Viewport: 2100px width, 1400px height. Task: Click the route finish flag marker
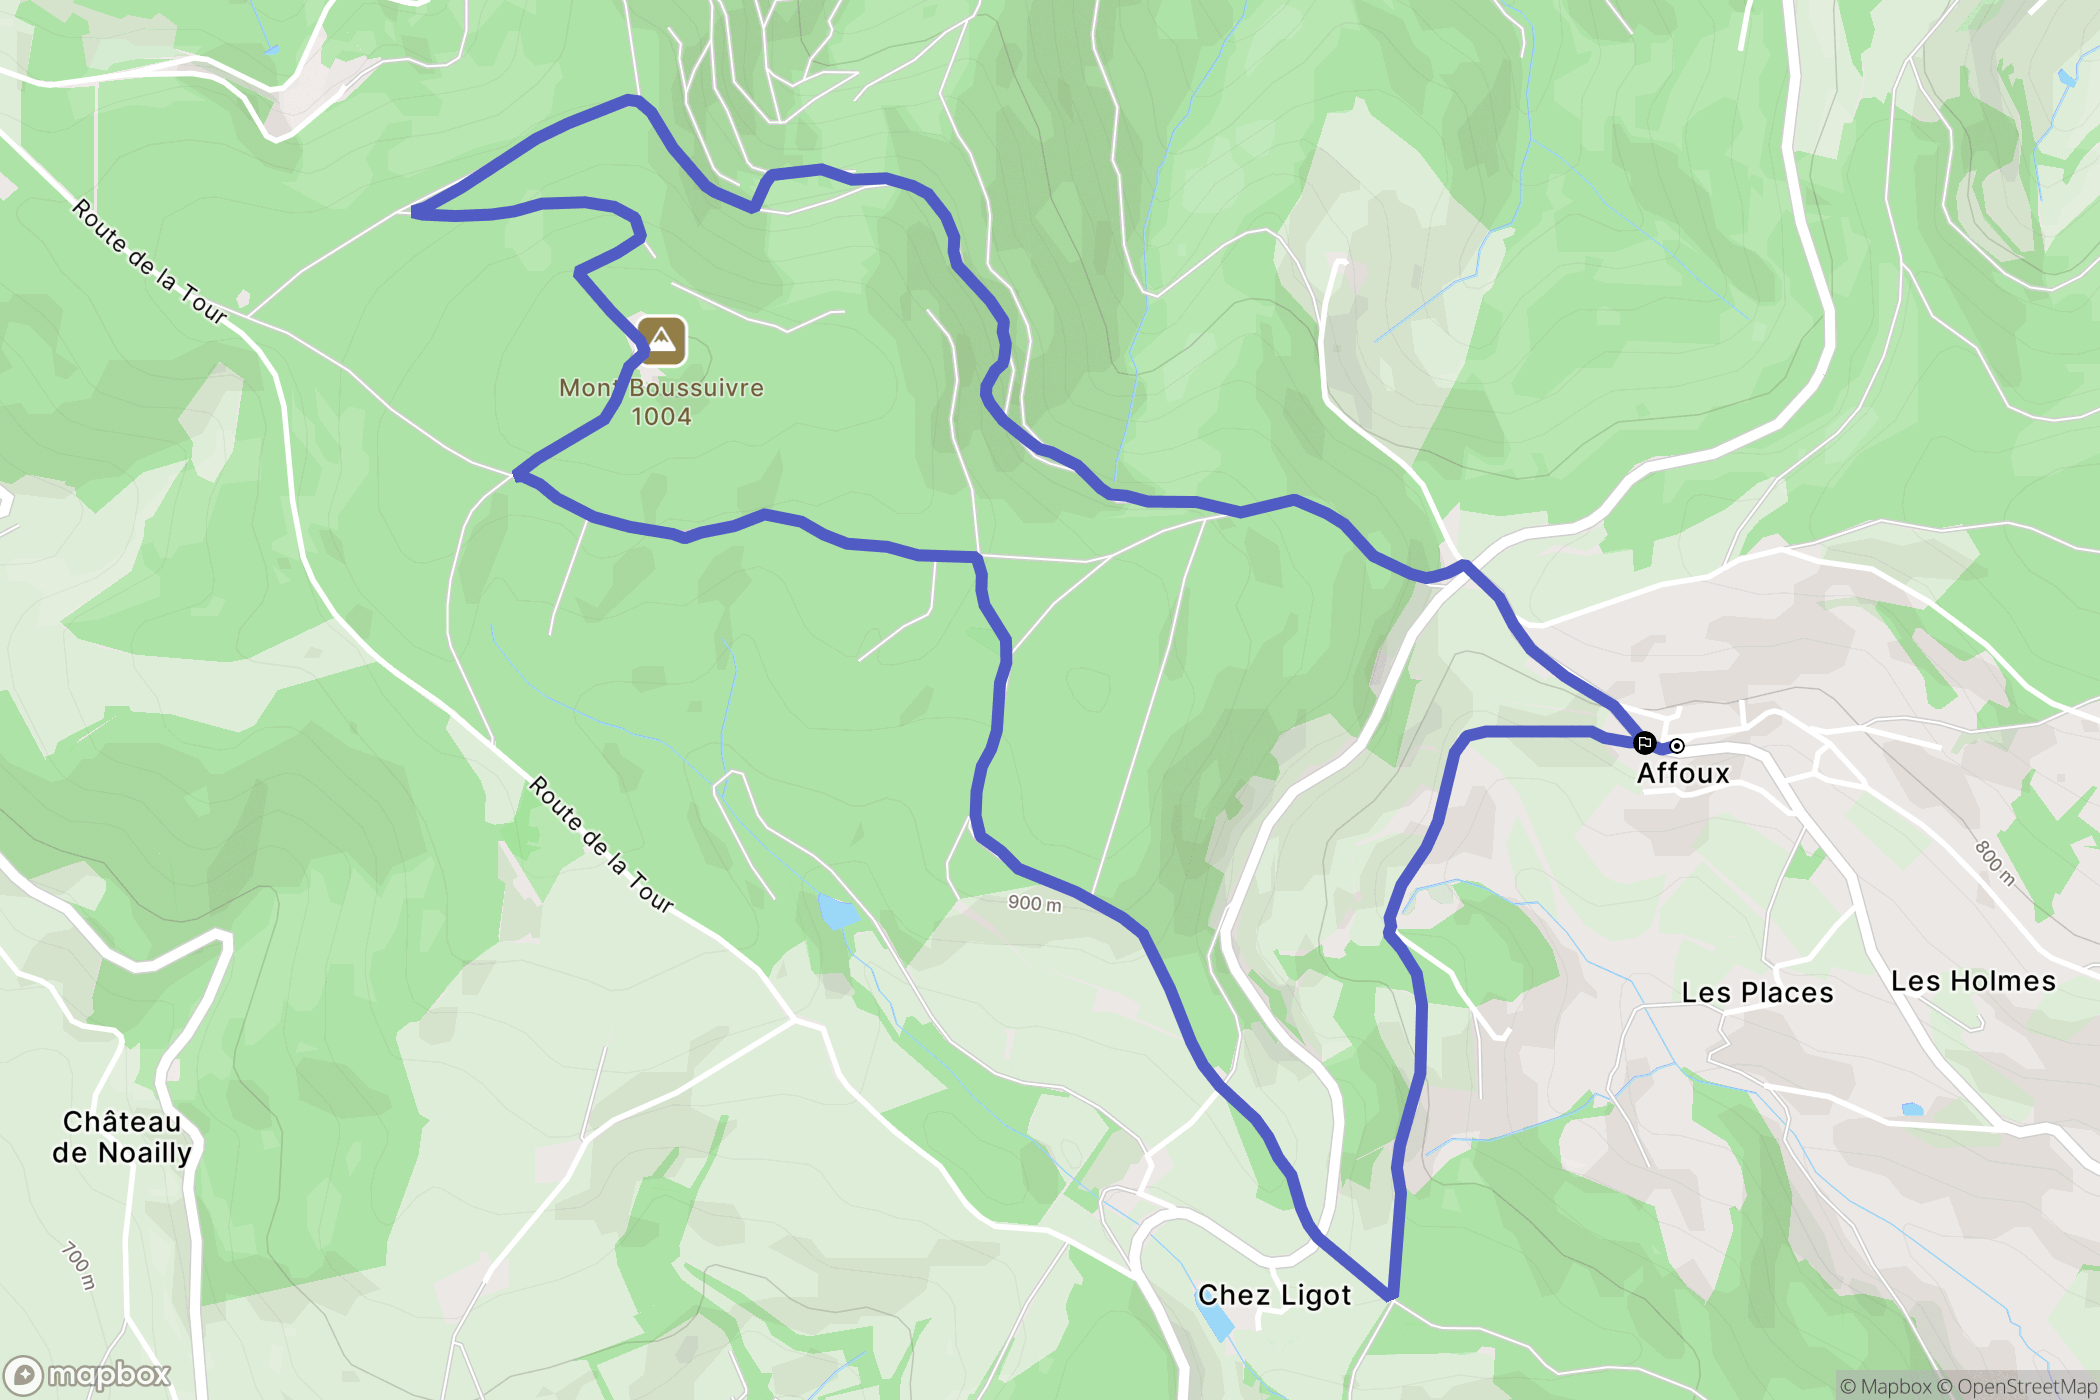coord(1644,743)
